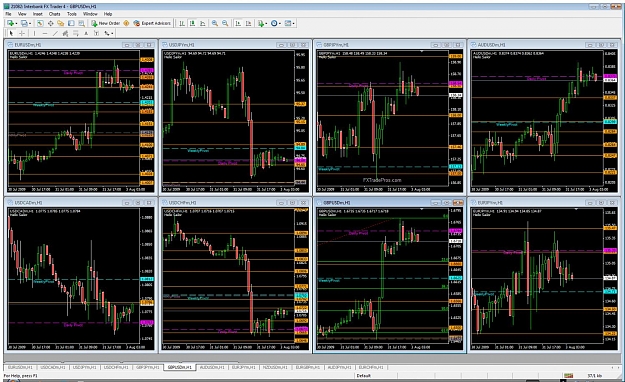Switch to the AUDUSDm,H1 bottom tab
The width and height of the screenshot is (625, 382).
212,367
